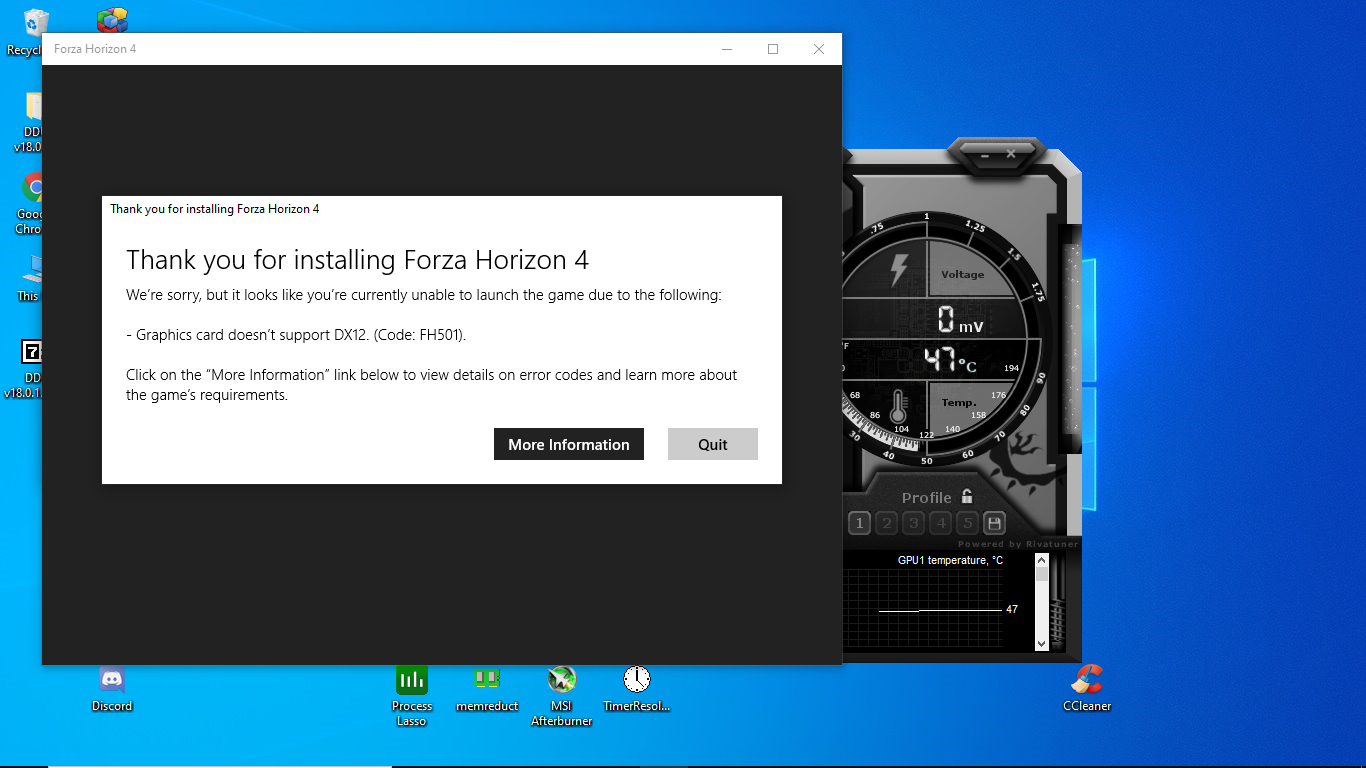Quit the Forza Horizon 4 dialog
The height and width of the screenshot is (768, 1366).
tap(713, 444)
